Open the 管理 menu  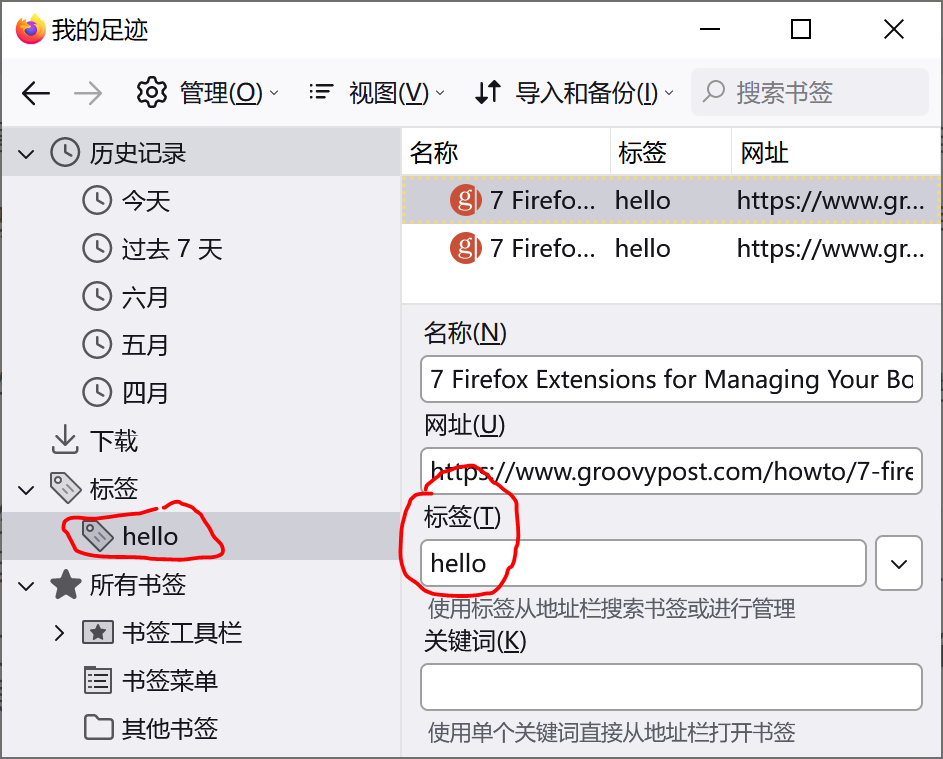point(207,93)
